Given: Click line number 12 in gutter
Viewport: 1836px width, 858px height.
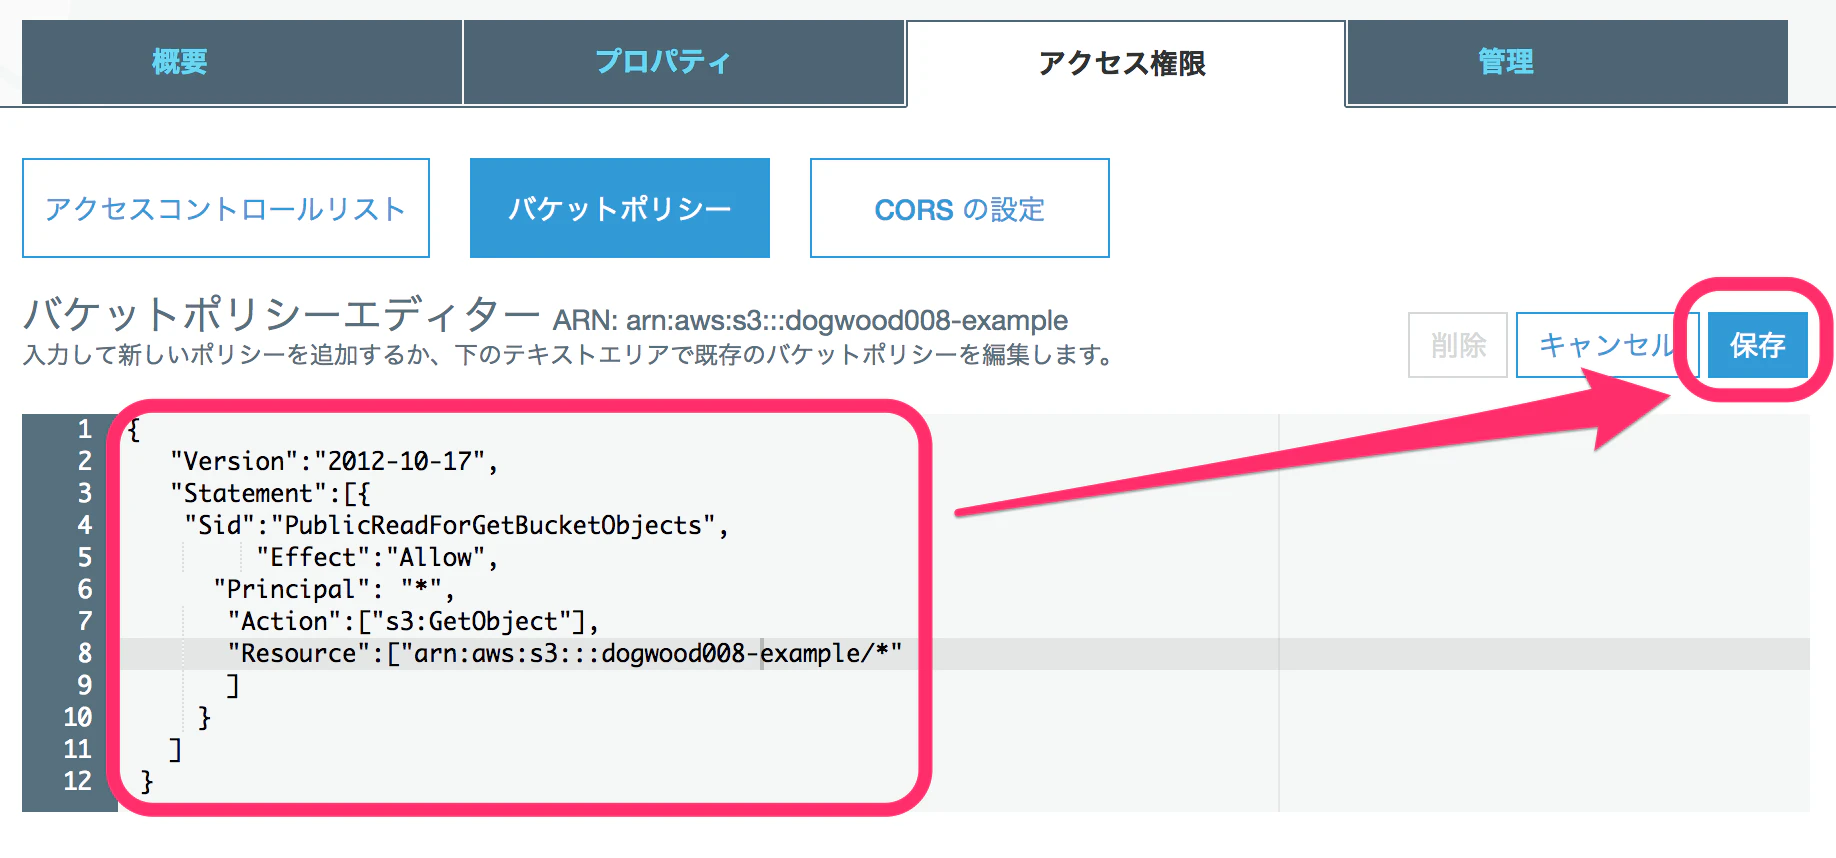Looking at the screenshot, I should [78, 781].
